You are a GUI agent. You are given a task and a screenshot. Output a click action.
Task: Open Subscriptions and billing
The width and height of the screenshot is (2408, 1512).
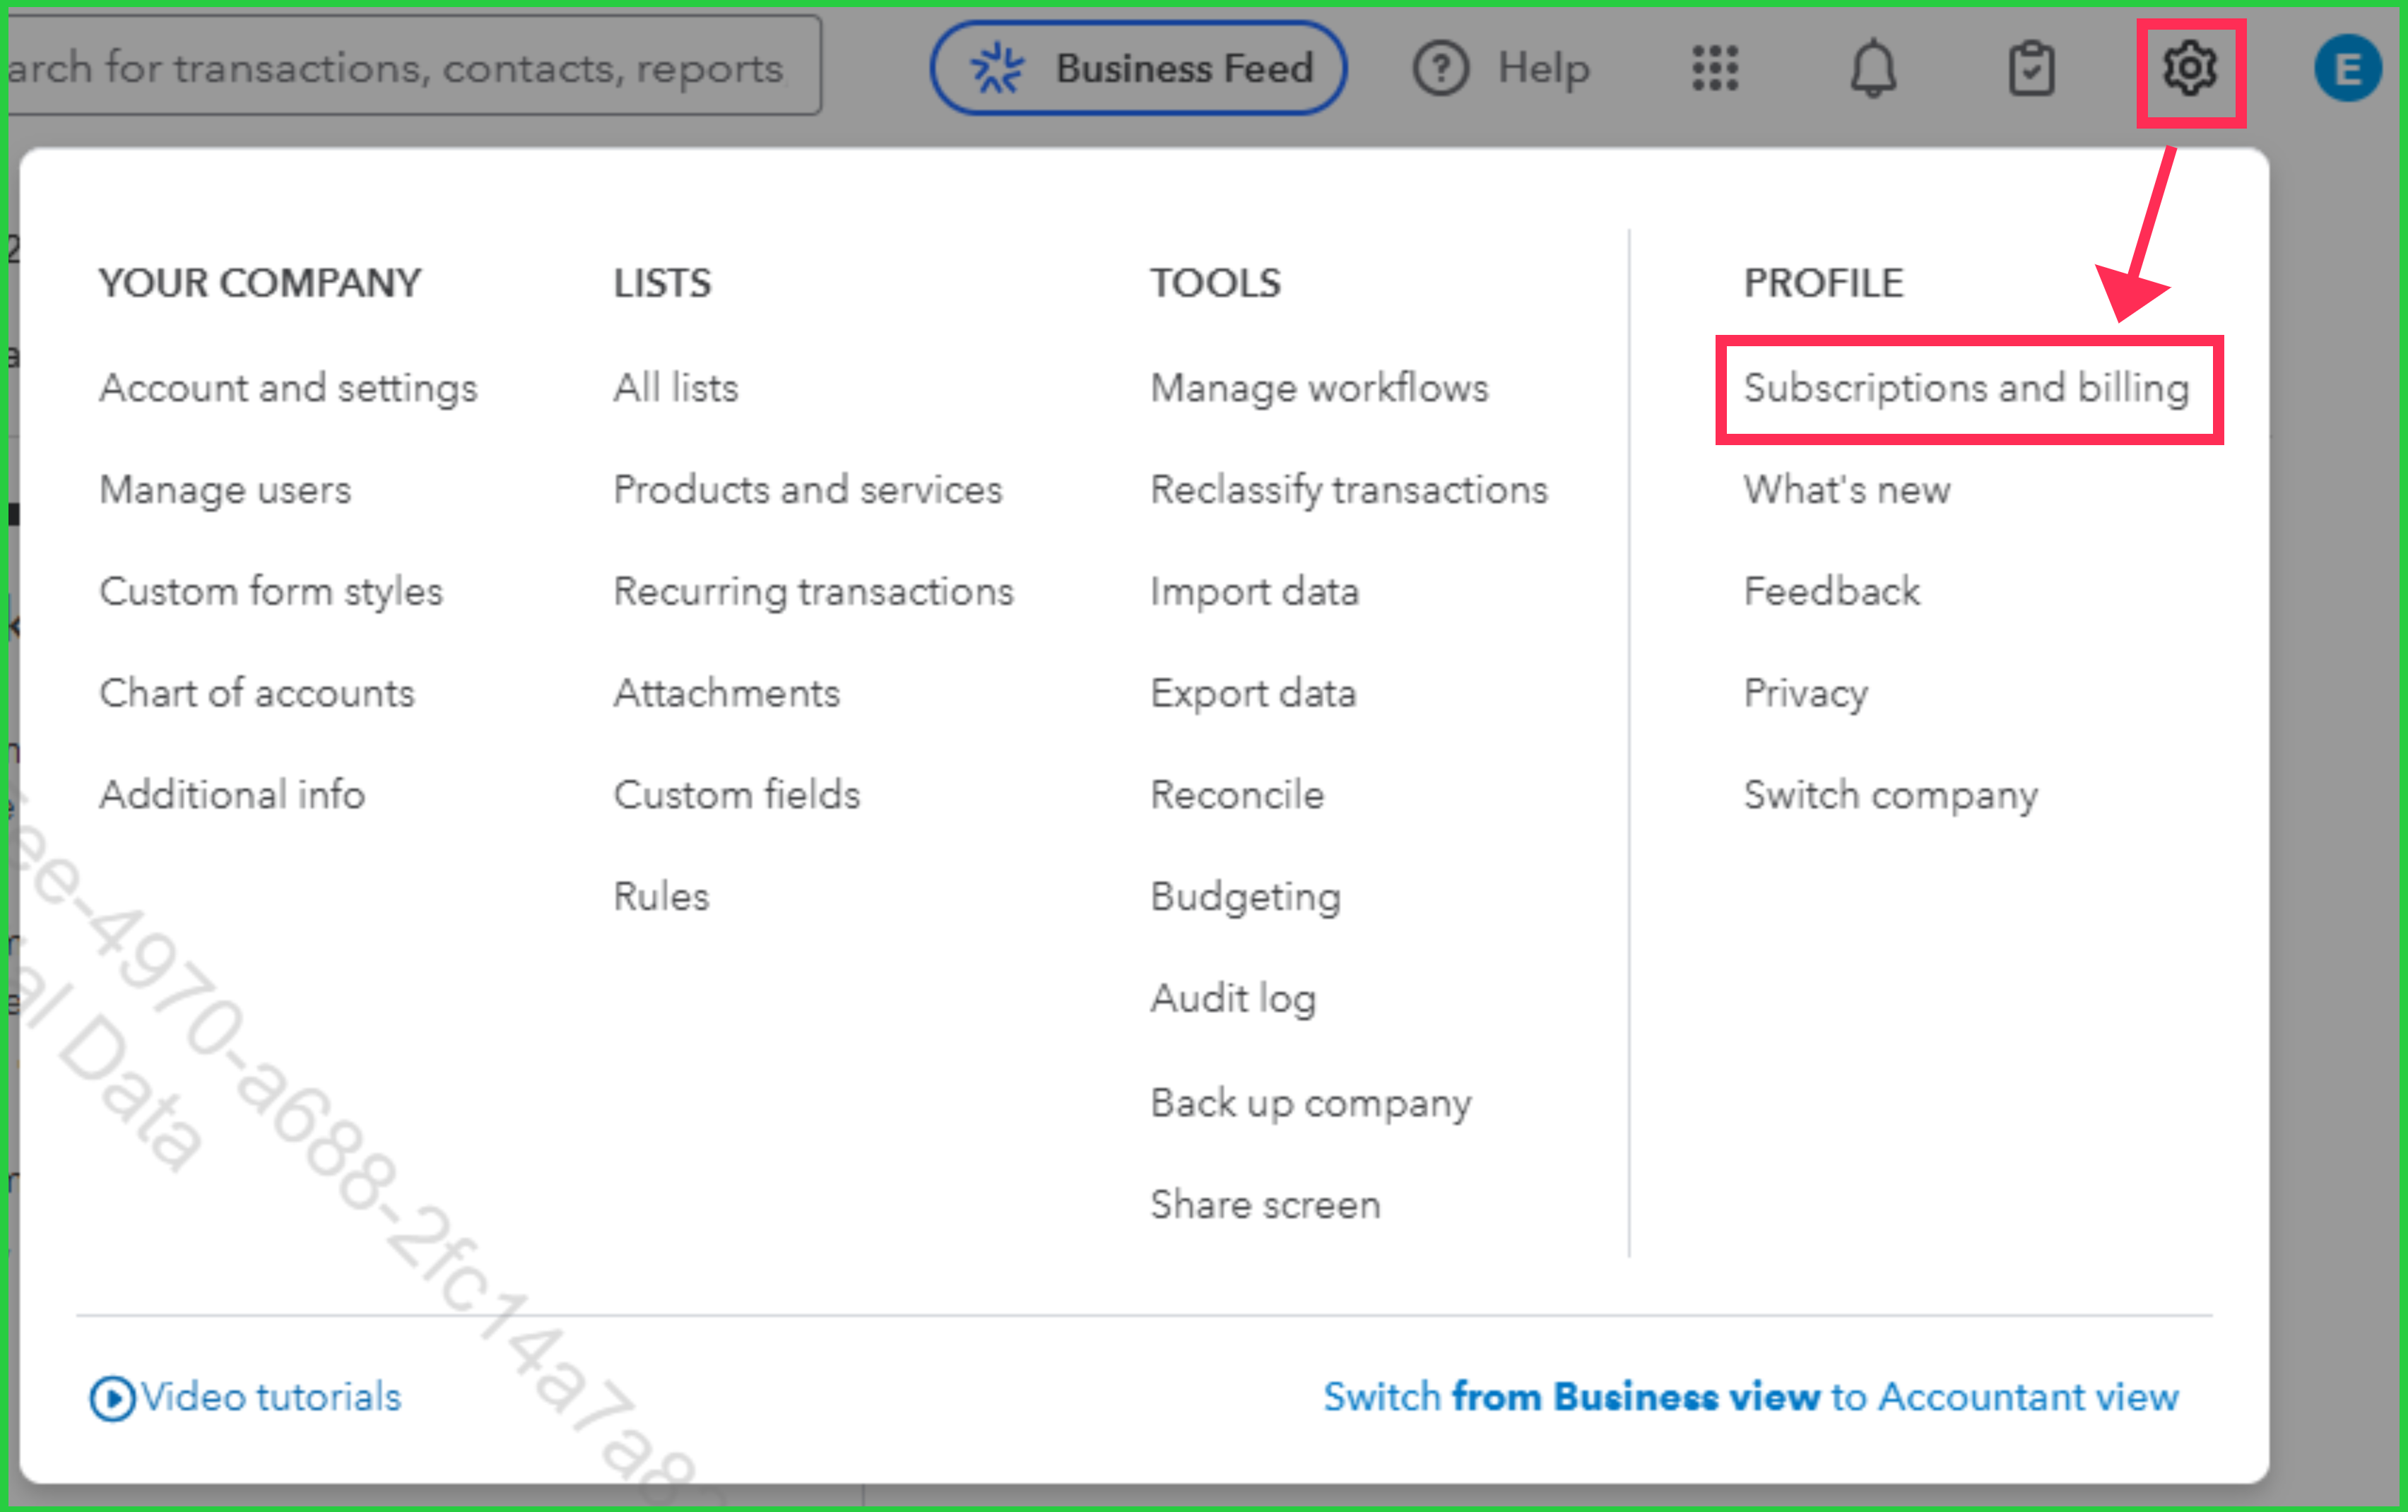pyautogui.click(x=1966, y=388)
